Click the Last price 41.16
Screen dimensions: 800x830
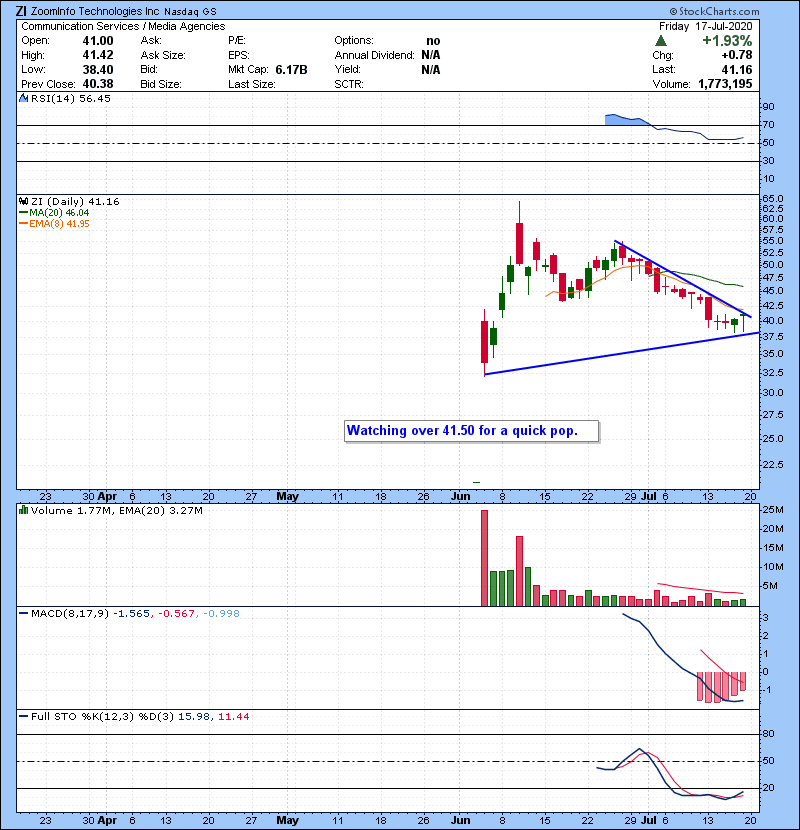point(737,70)
